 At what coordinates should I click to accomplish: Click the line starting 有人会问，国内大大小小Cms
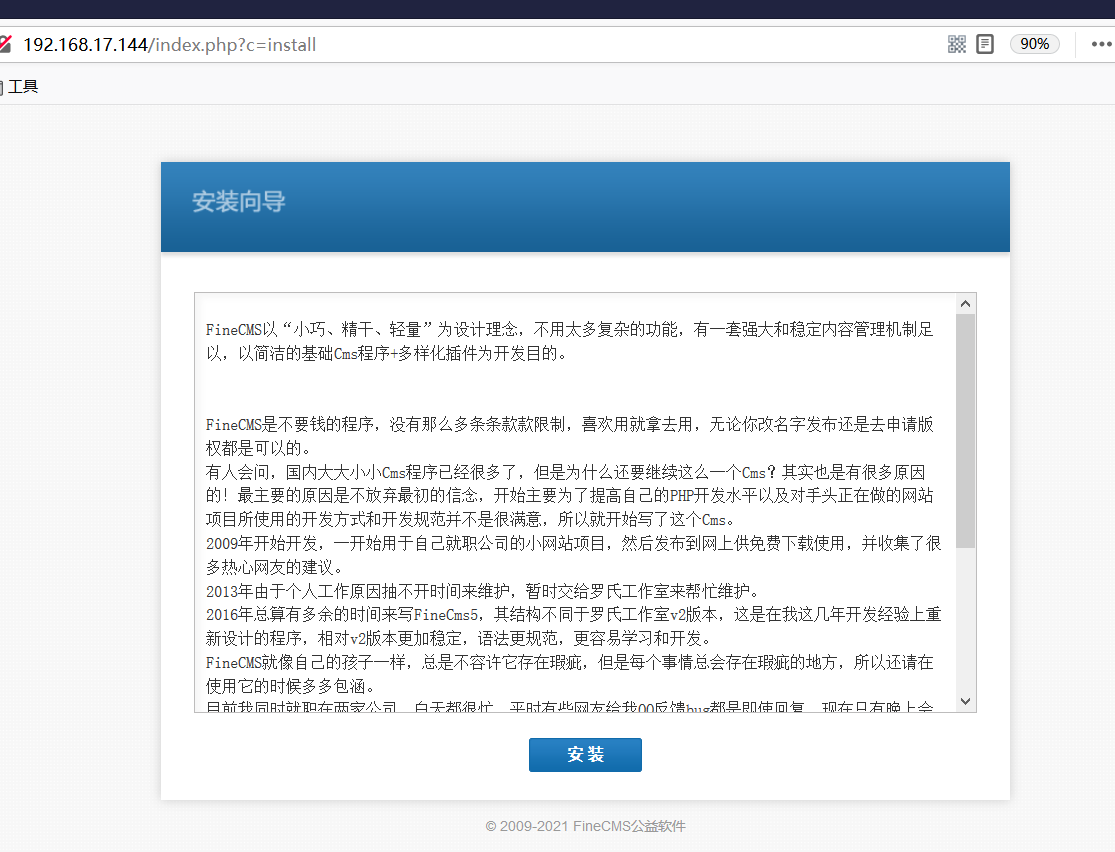click(569, 496)
